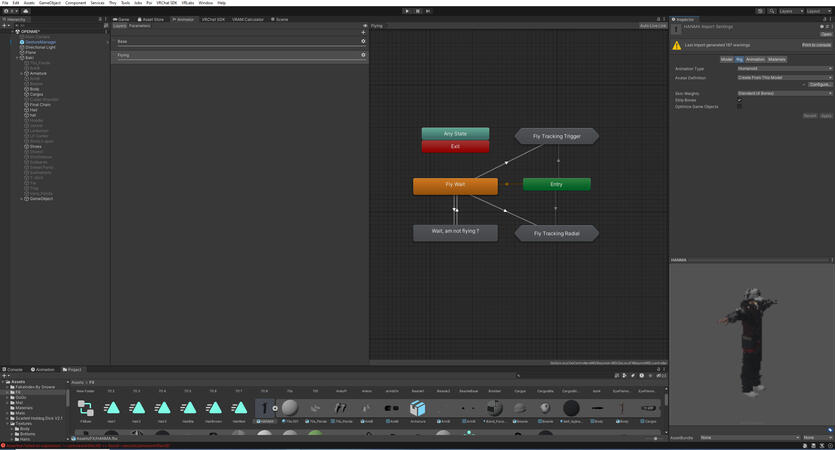
Task: Open settings gear for the Flying layer
Action: click(x=363, y=55)
